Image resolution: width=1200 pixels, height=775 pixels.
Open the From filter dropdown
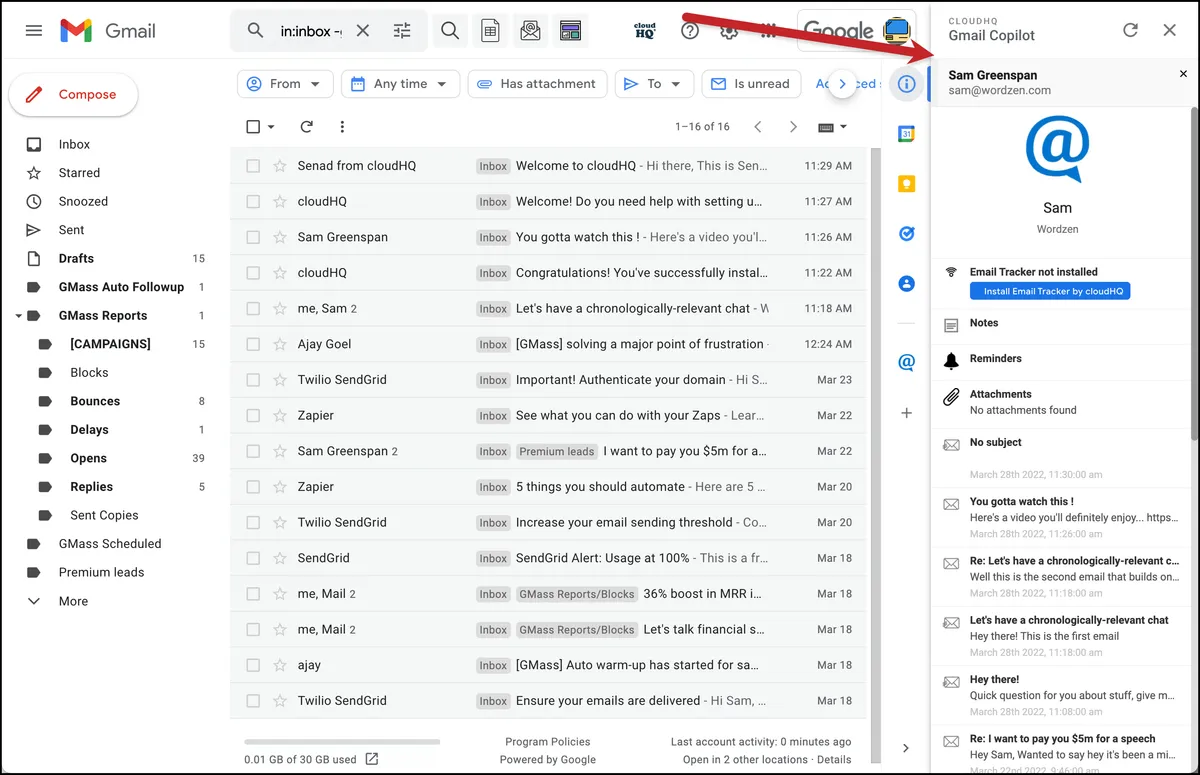pos(285,84)
